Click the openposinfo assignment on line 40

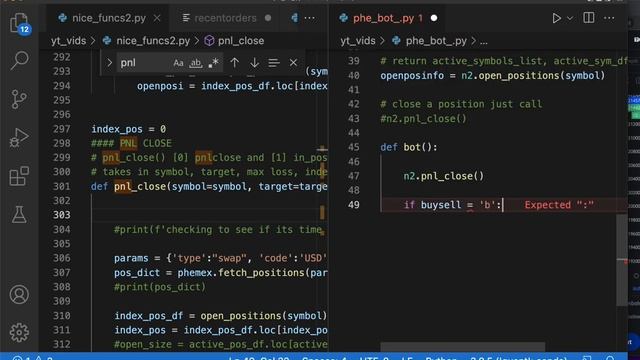(493, 76)
